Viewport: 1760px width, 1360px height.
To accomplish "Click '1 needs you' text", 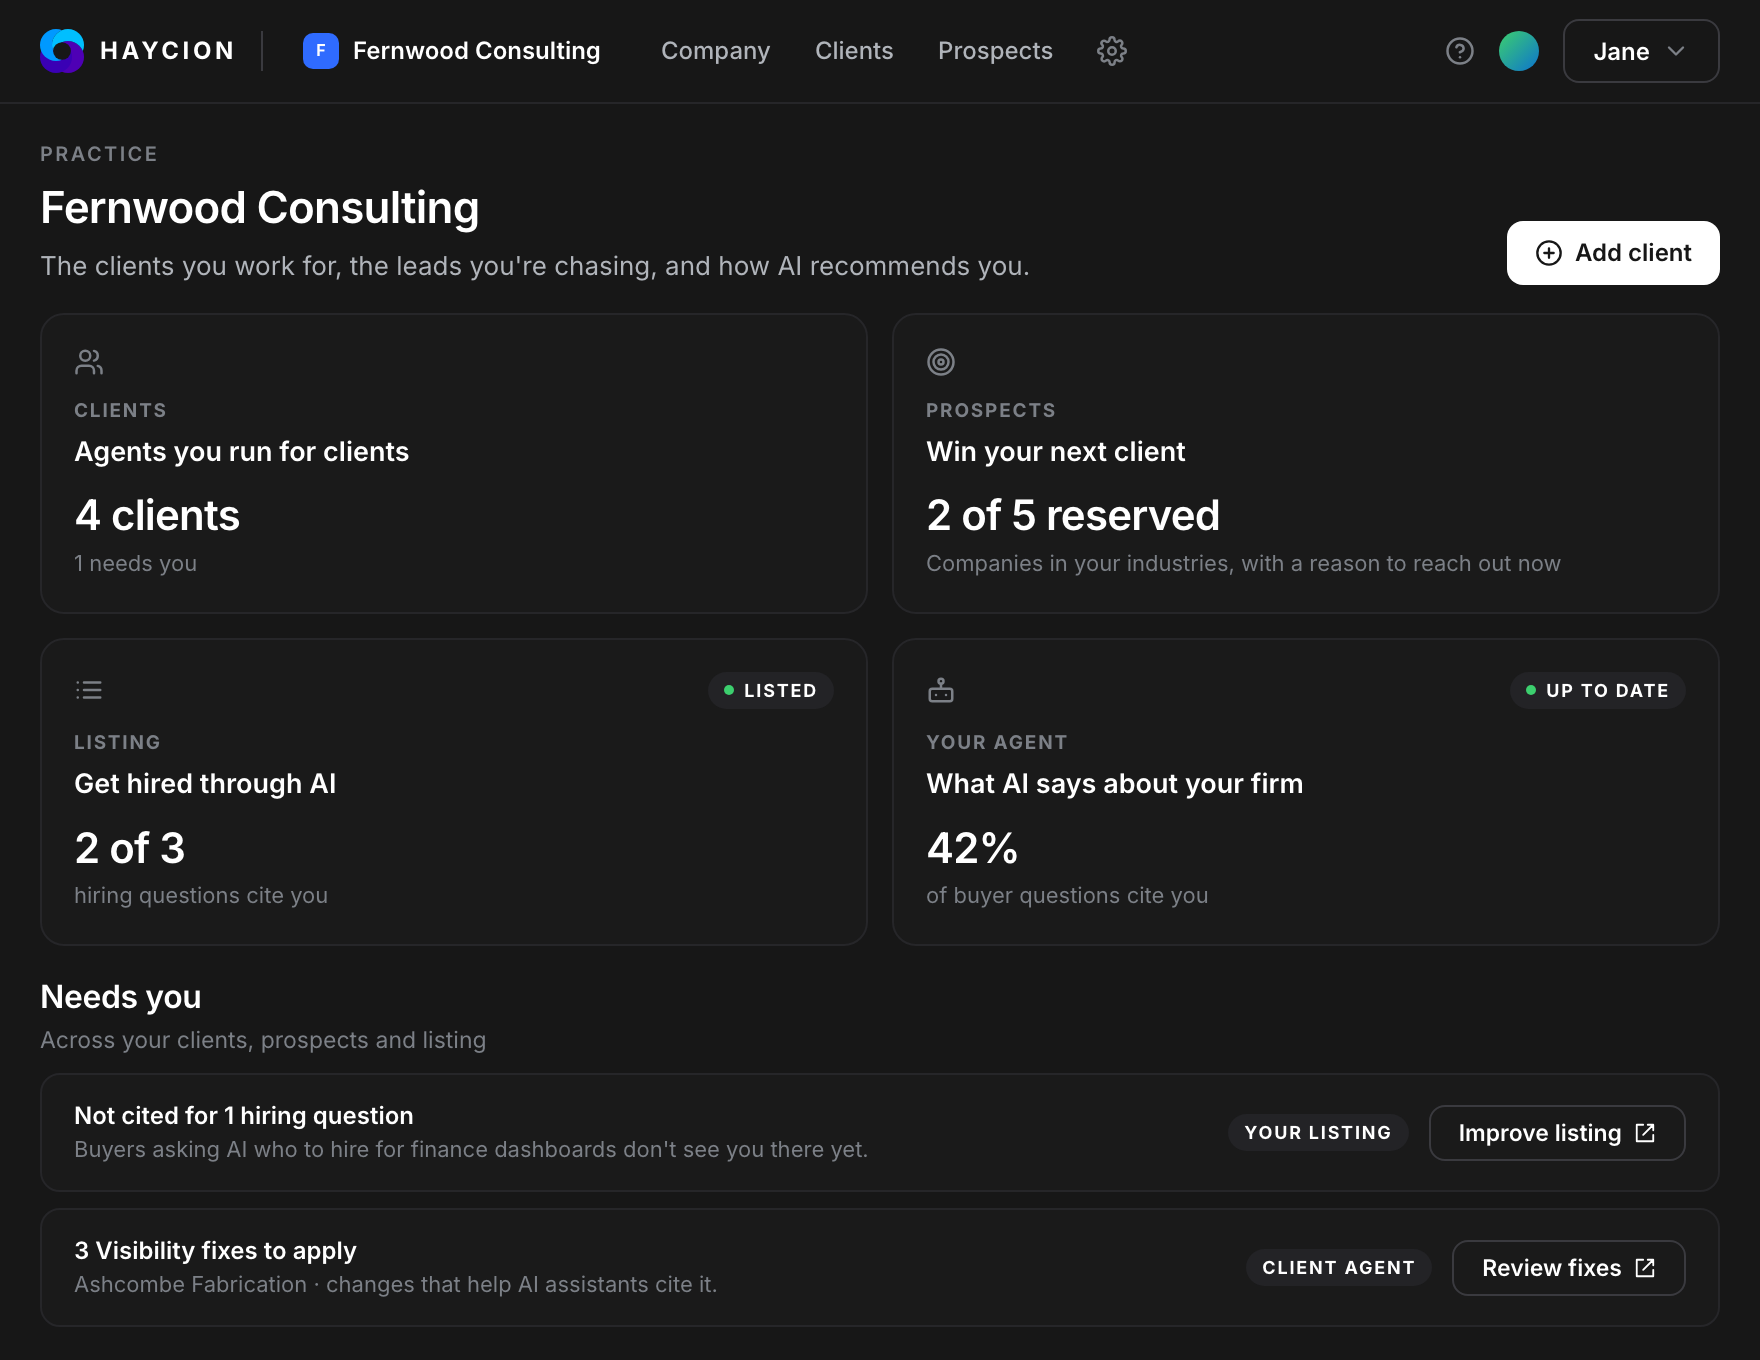I will pyautogui.click(x=136, y=563).
